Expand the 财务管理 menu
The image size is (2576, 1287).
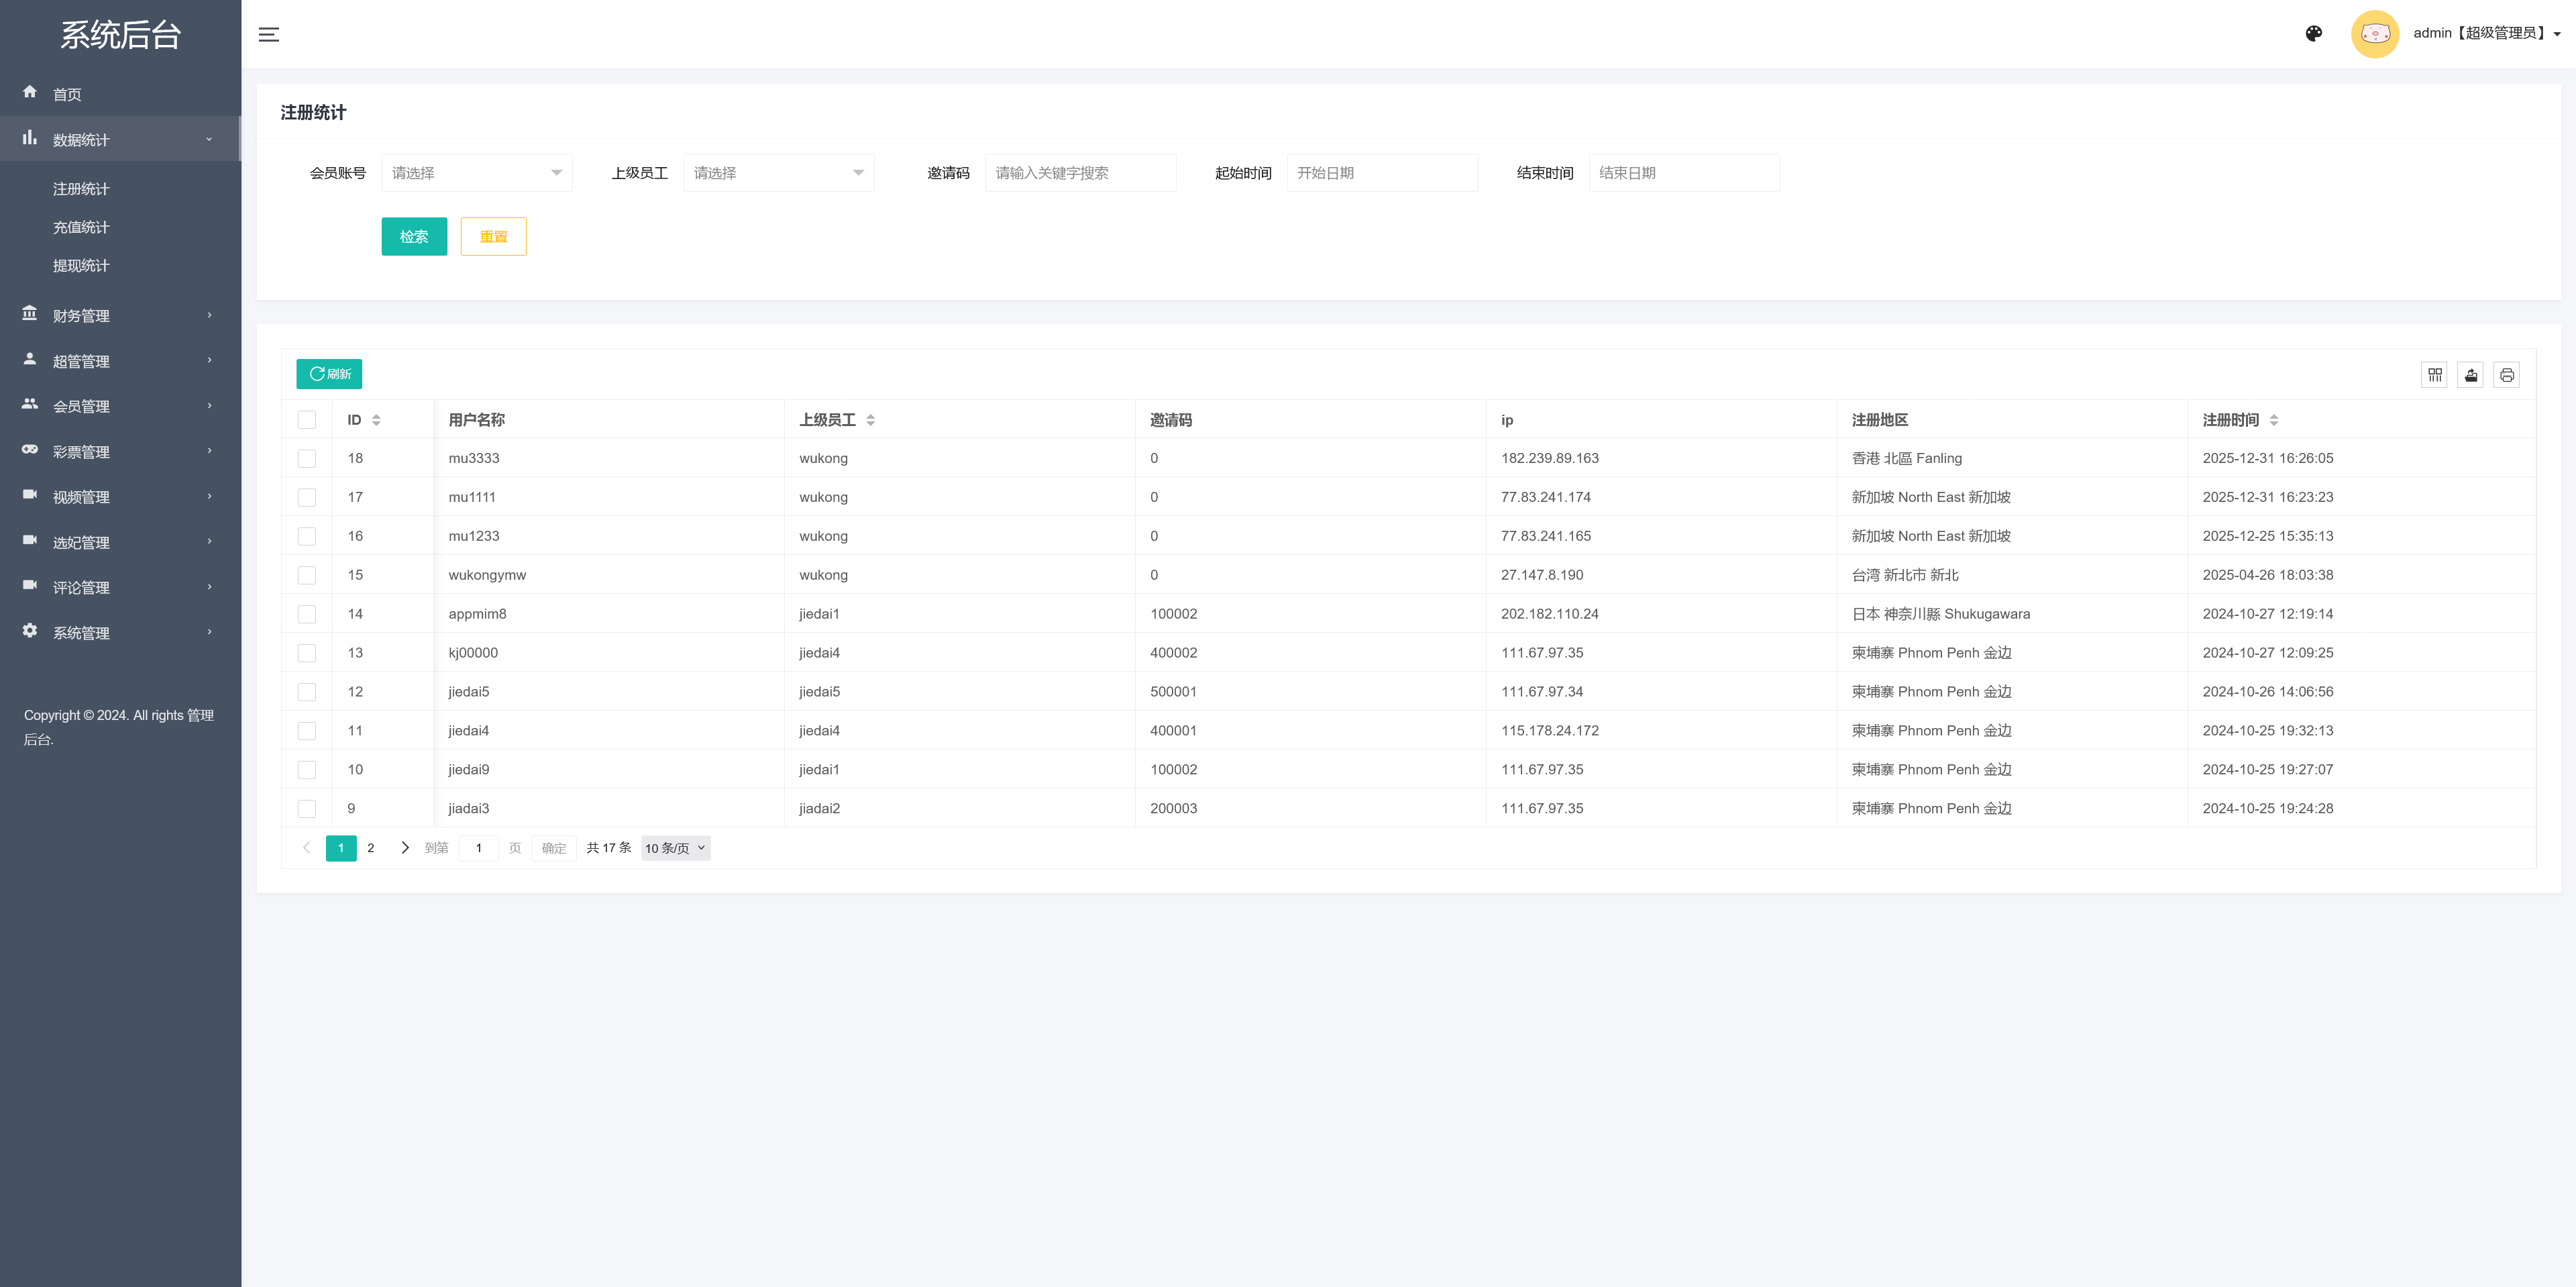click(120, 315)
